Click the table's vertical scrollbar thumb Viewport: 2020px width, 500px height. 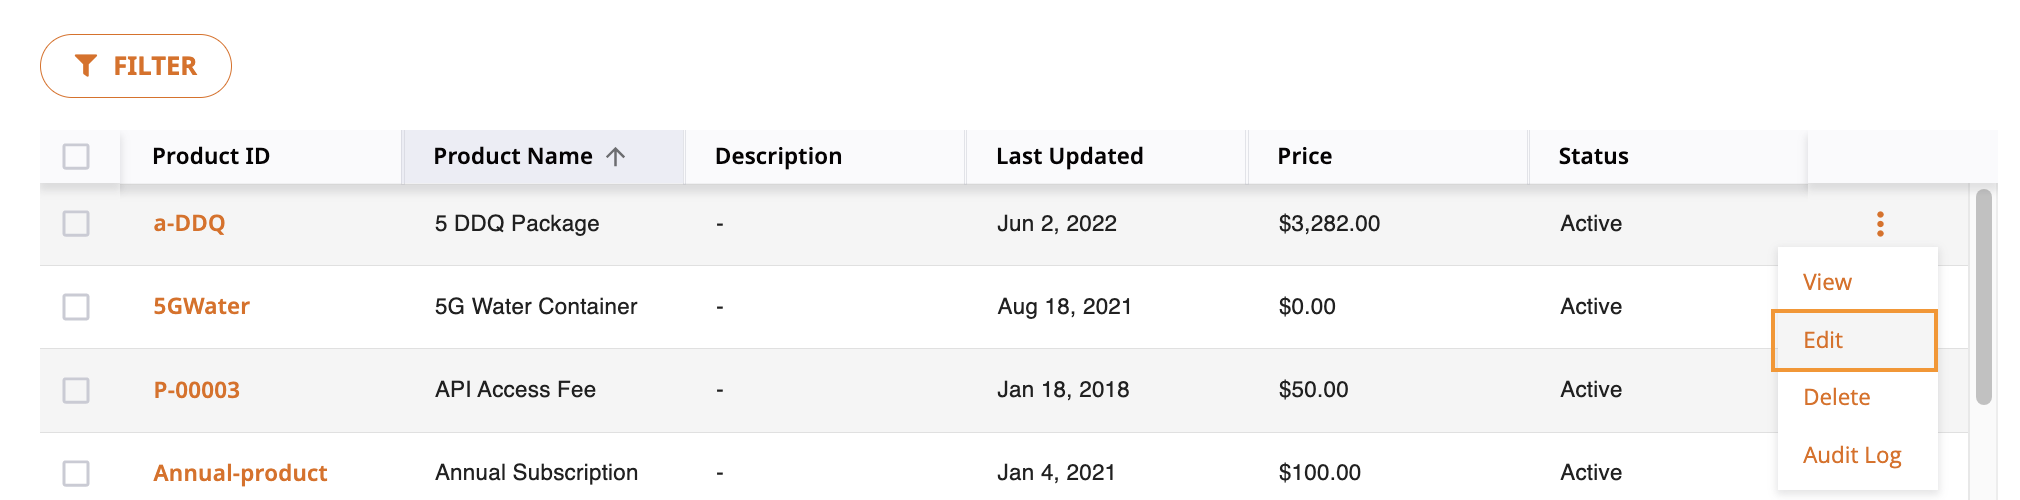click(x=1984, y=297)
